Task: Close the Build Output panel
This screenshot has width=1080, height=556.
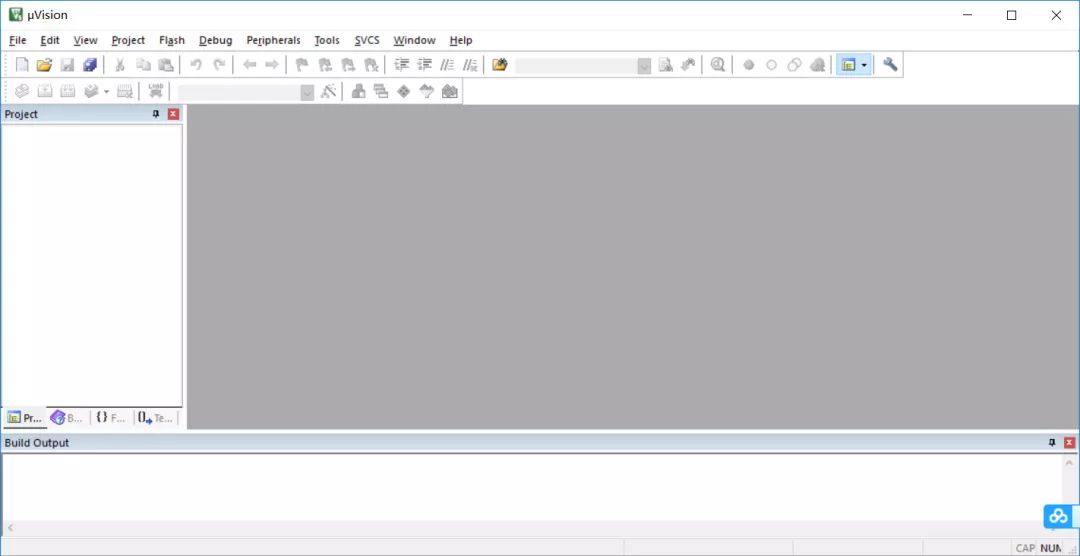Action: coord(1070,443)
